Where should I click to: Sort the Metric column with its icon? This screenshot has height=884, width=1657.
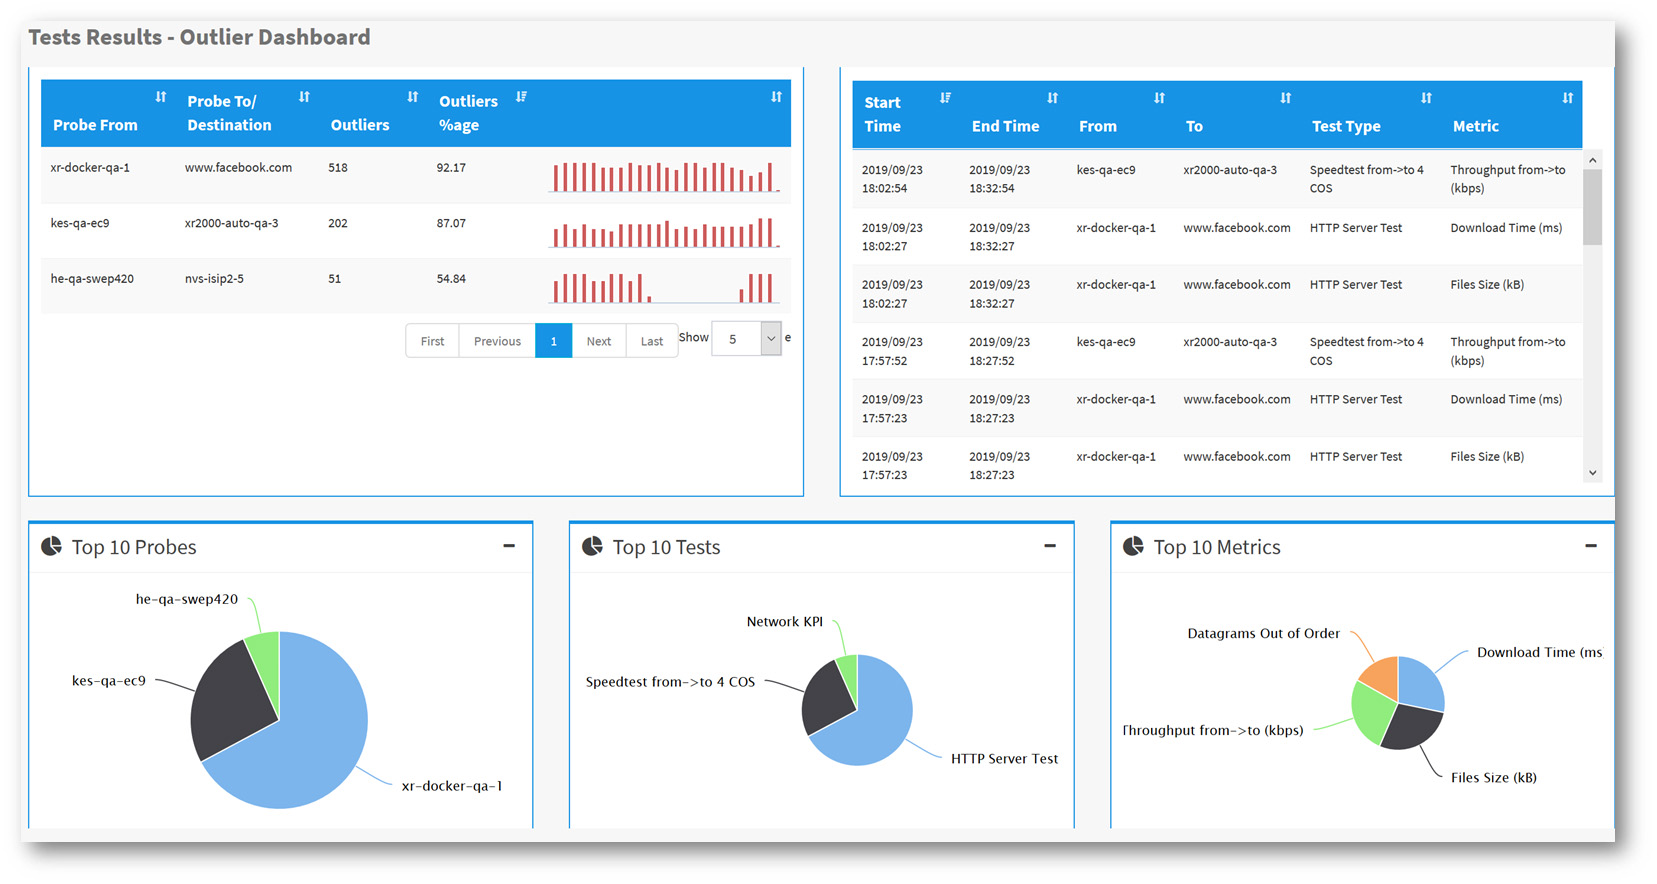tap(1567, 98)
